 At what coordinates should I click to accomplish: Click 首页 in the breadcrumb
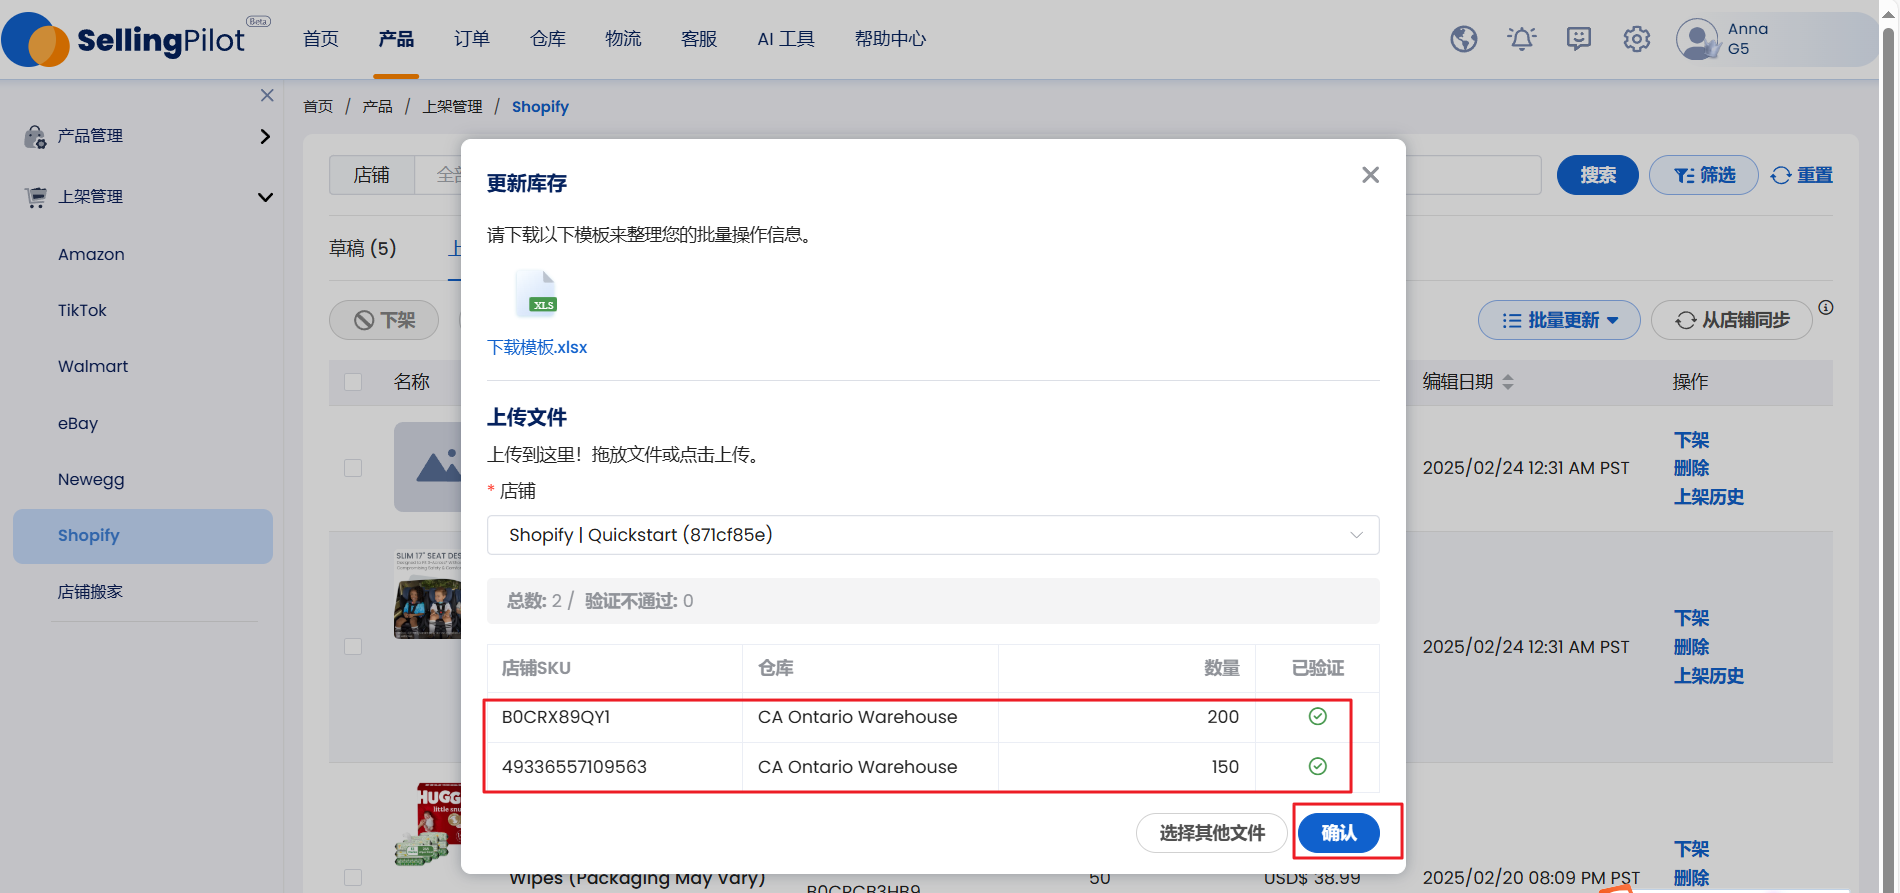tap(318, 106)
